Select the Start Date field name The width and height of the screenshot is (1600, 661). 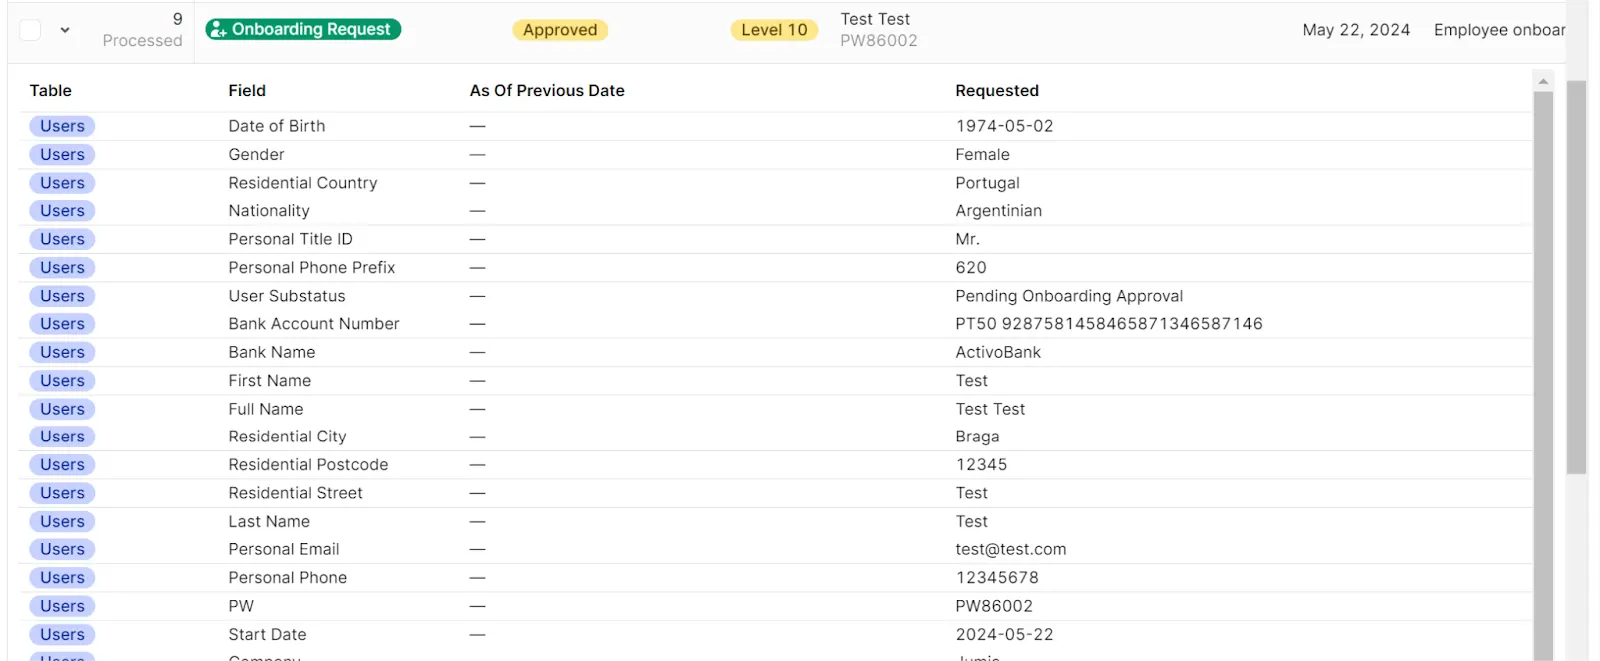point(267,634)
